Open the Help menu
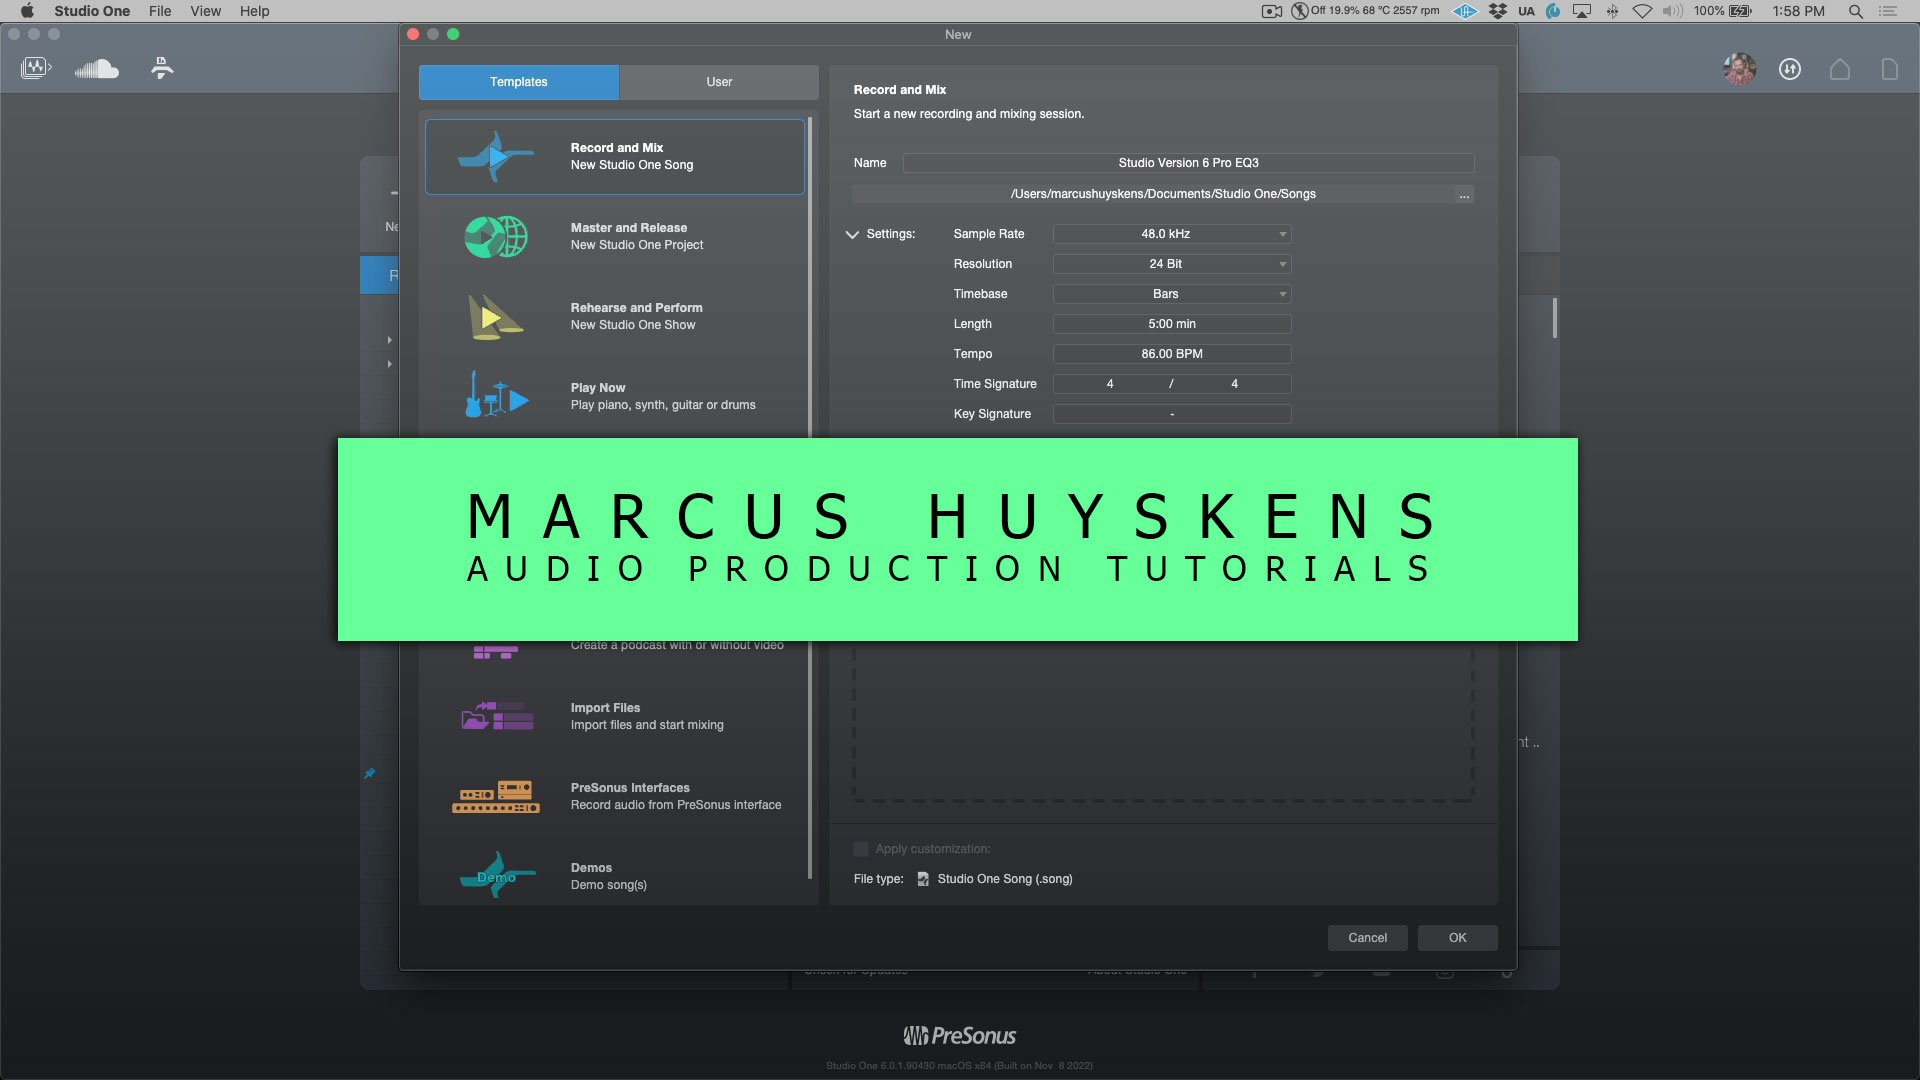The image size is (1920, 1080). point(254,11)
